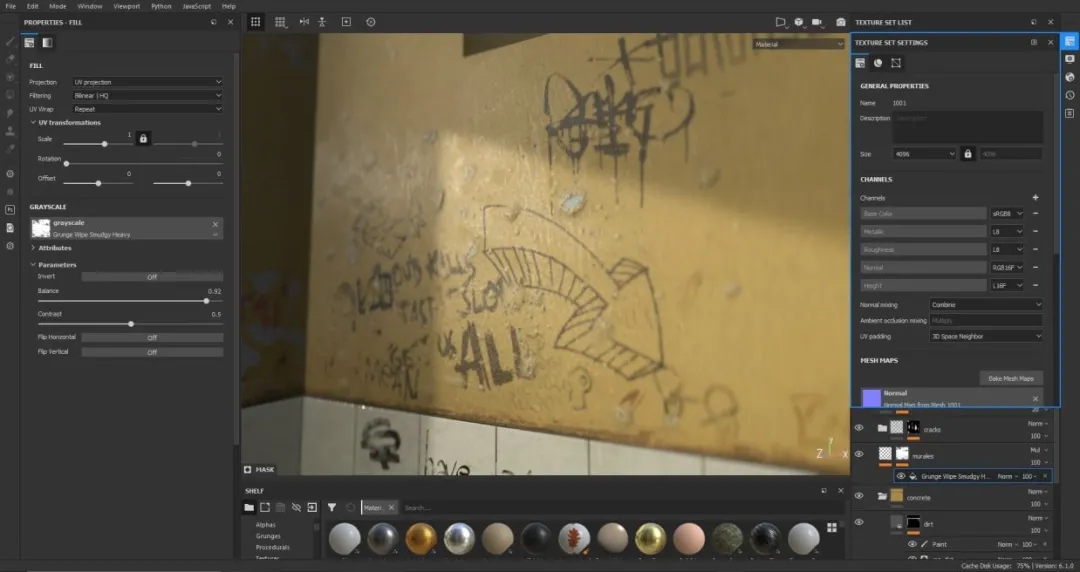1080x572 pixels.
Task: Open the Mode menu
Action: (x=58, y=6)
